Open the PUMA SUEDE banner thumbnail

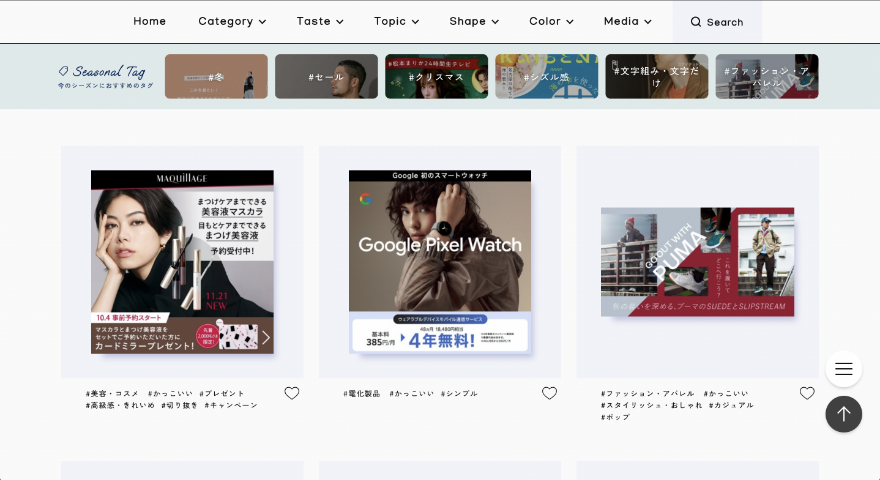pos(698,262)
